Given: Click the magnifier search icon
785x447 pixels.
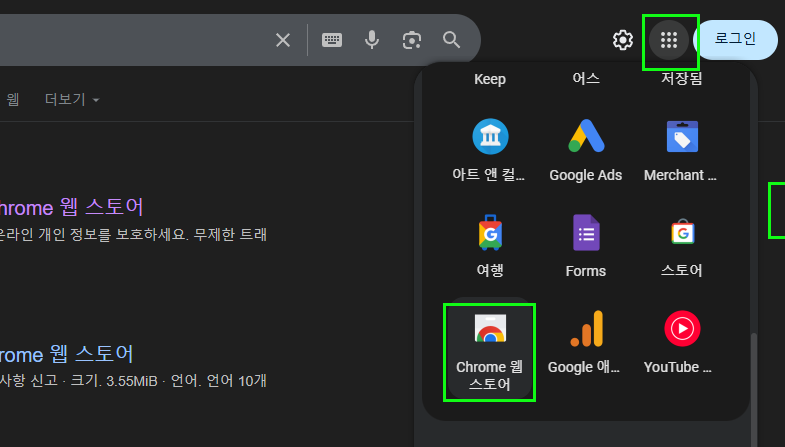Looking at the screenshot, I should [451, 40].
